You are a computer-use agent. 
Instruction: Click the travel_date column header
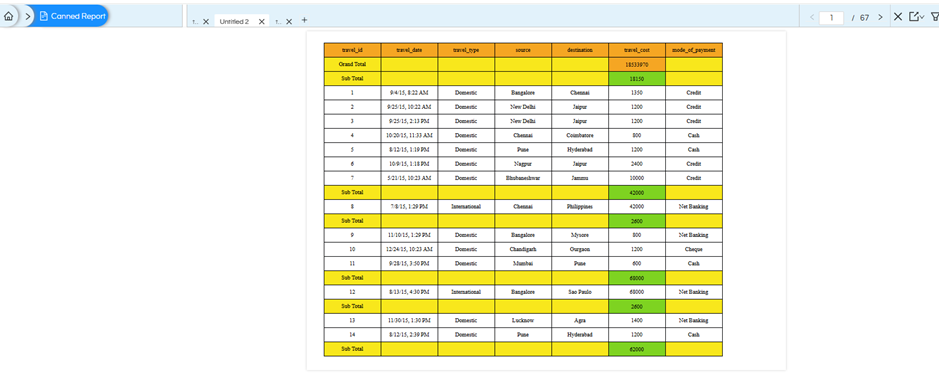pyautogui.click(x=409, y=50)
